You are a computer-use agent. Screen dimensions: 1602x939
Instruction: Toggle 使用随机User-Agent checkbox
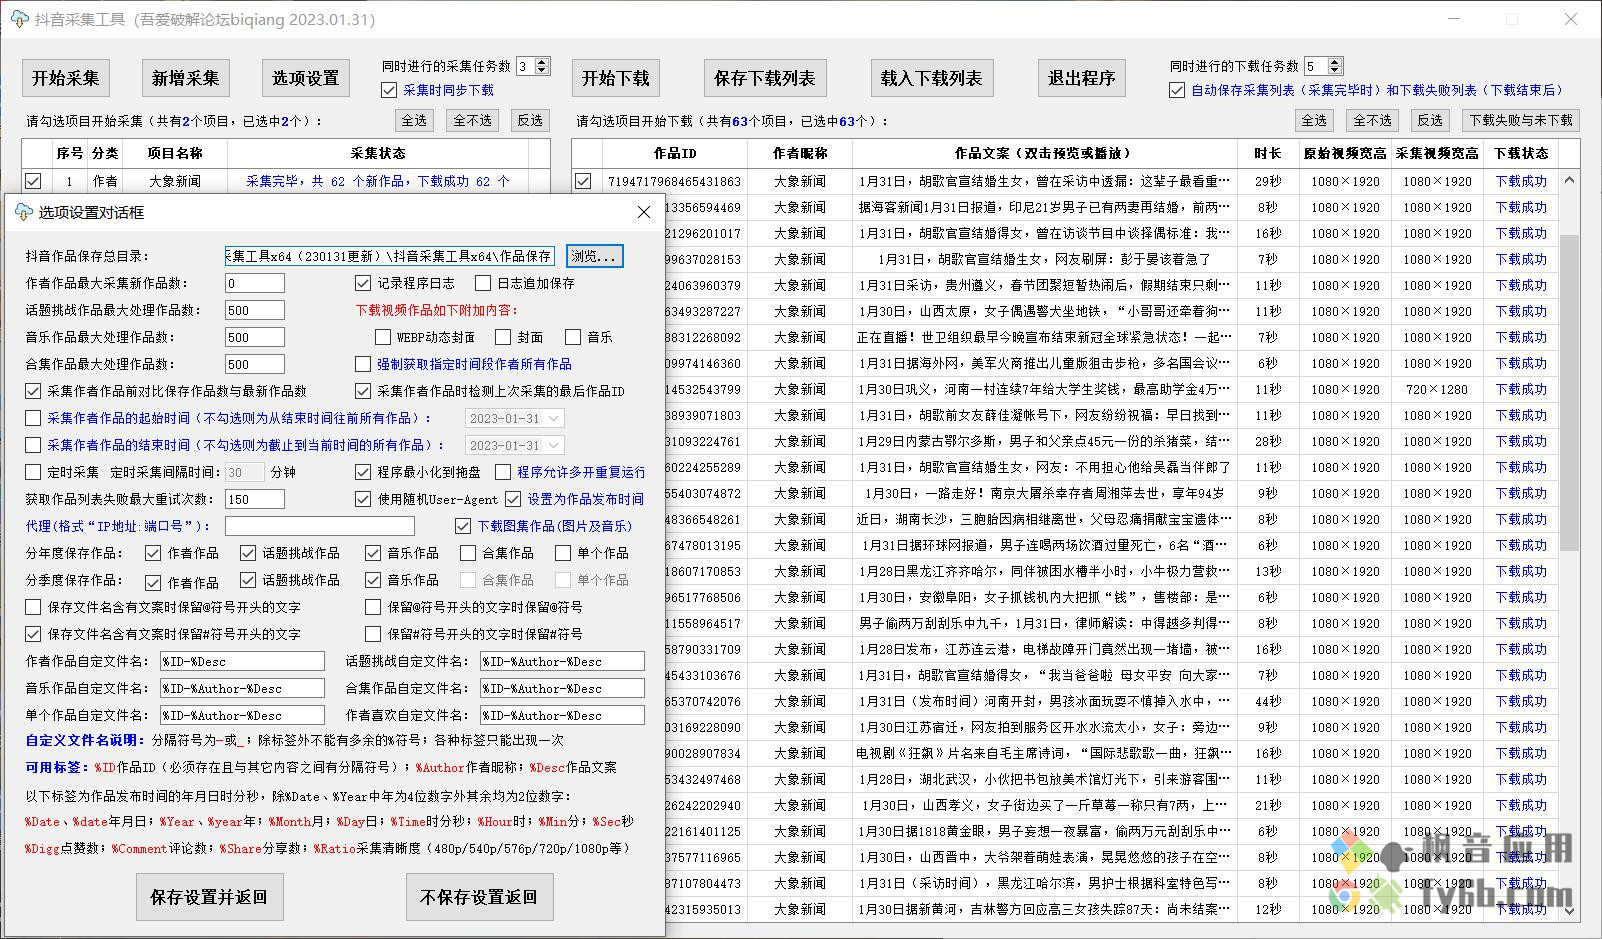[x=363, y=499]
